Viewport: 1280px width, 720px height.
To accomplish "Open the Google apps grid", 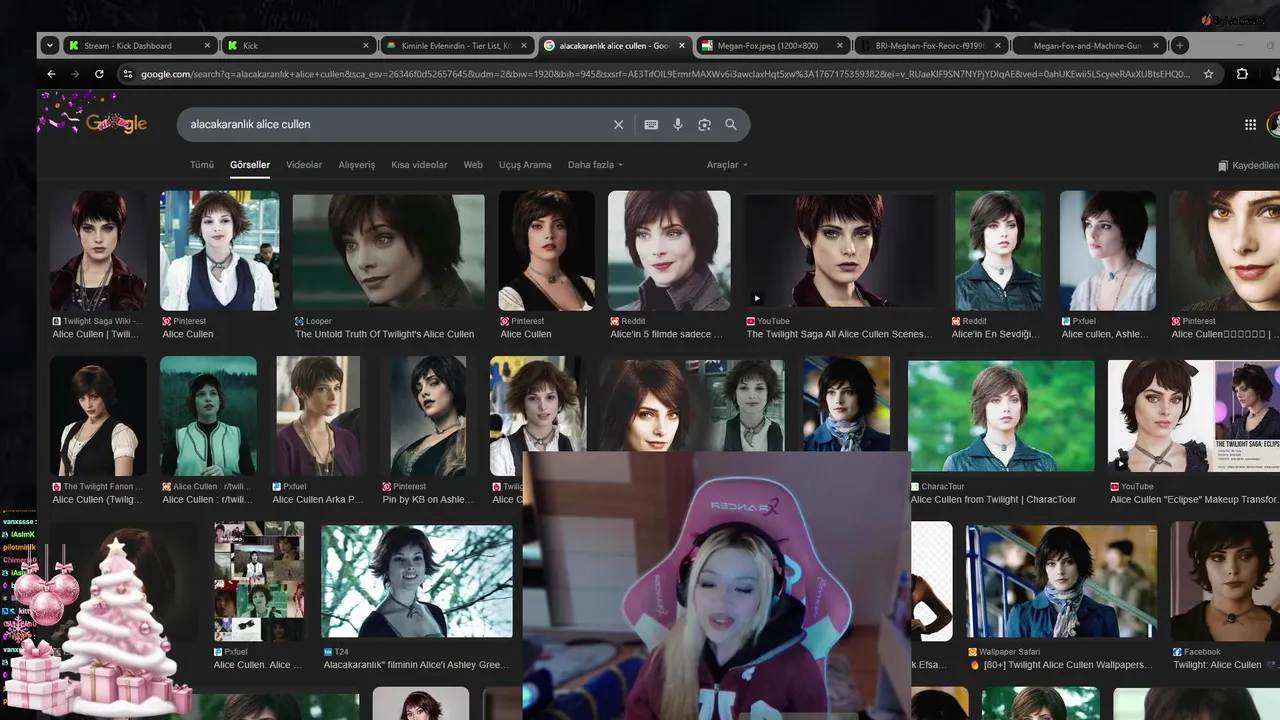I will pyautogui.click(x=1250, y=125).
